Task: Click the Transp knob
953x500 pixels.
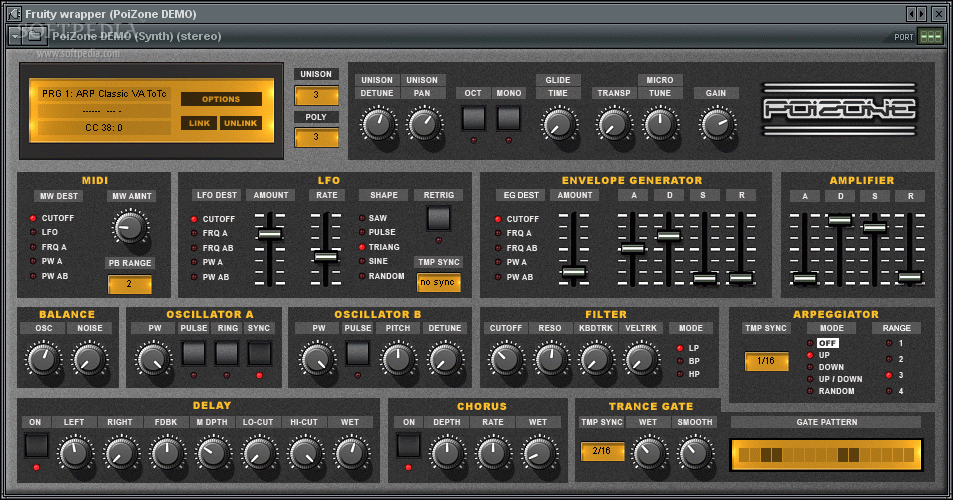Action: 613,124
